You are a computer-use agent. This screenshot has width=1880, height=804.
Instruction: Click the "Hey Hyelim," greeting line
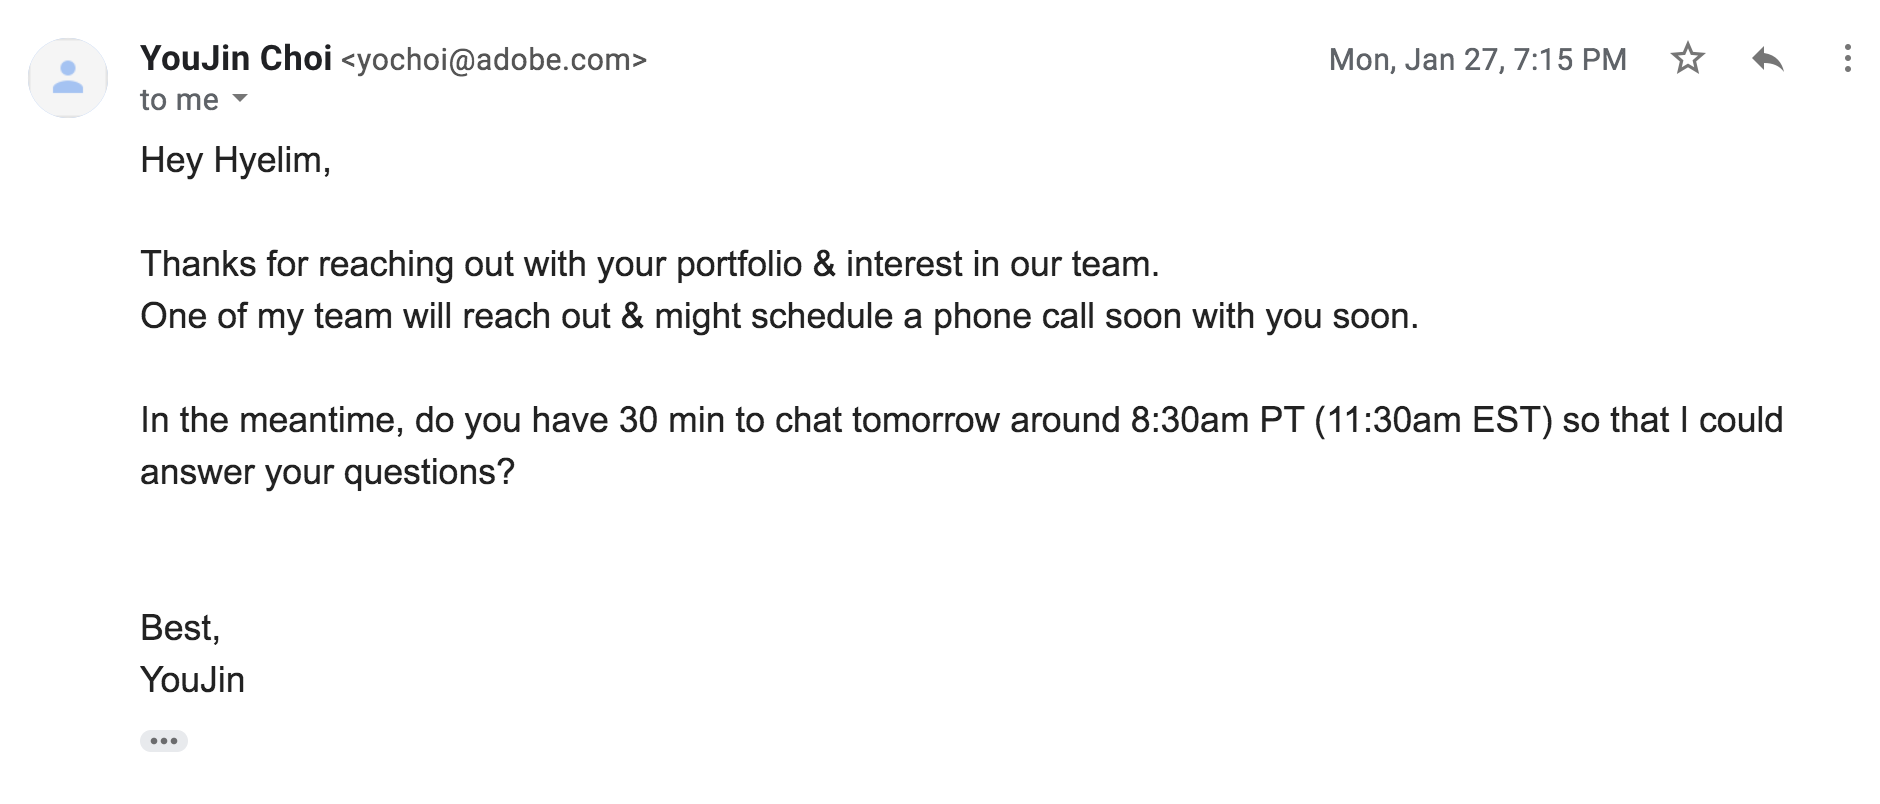pyautogui.click(x=236, y=161)
